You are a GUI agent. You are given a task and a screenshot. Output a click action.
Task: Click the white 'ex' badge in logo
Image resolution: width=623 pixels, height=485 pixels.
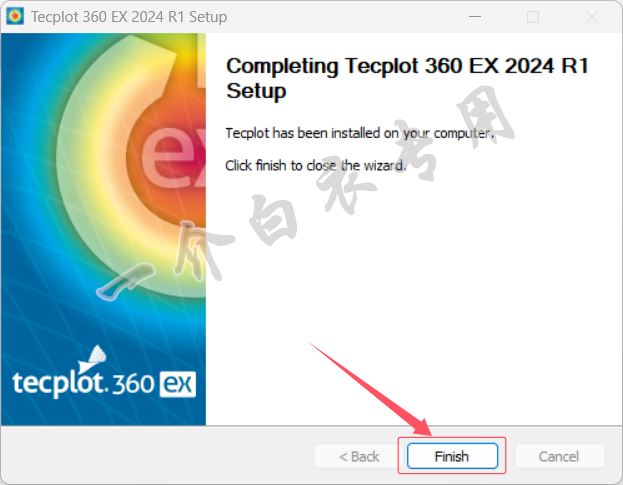click(178, 384)
